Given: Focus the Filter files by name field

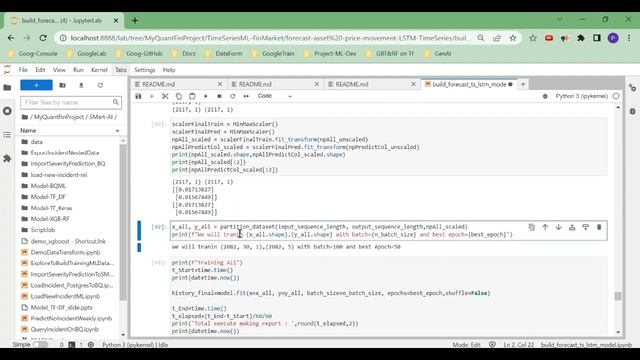Looking at the screenshot, I should tap(71, 102).
